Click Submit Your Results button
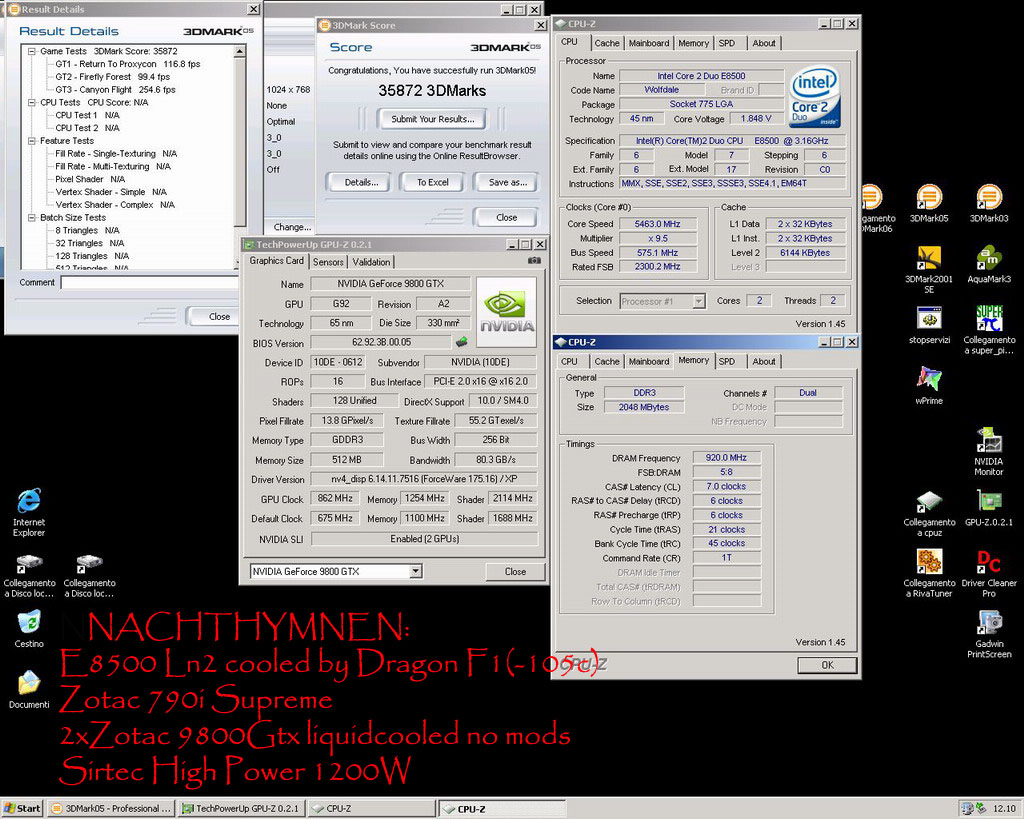Screen dimensions: 1024x819 coord(432,119)
